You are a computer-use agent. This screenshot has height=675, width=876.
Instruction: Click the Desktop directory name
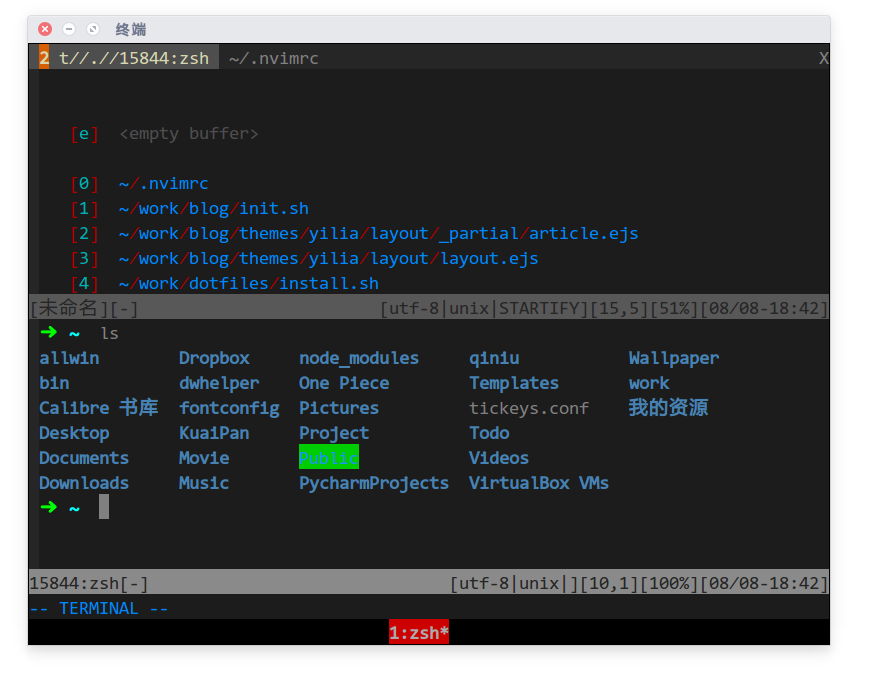[x=74, y=433]
